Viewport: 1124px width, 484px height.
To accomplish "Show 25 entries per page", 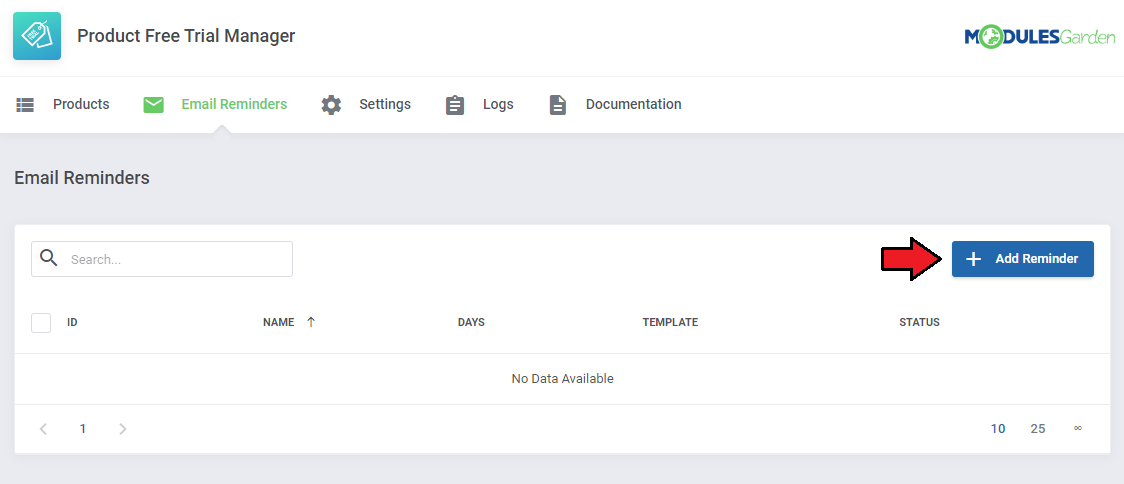I will [x=1038, y=429].
